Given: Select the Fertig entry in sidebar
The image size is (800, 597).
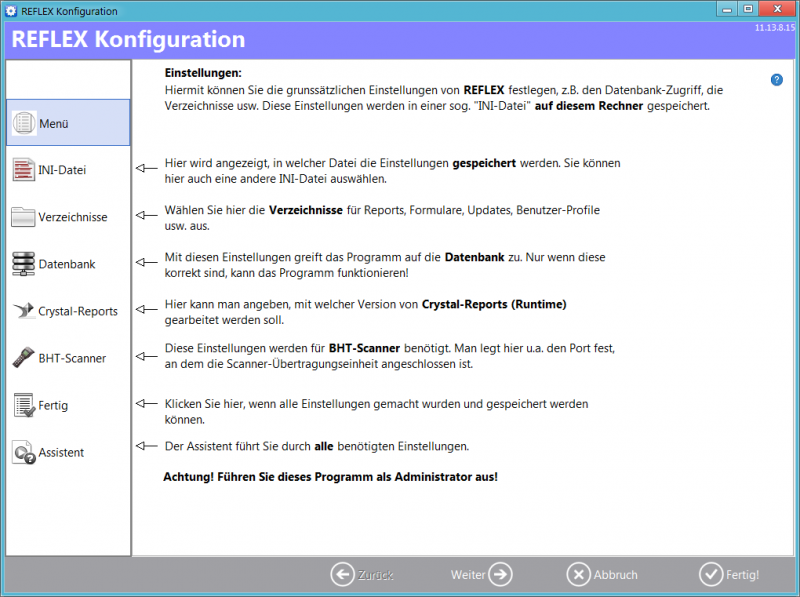Looking at the screenshot, I should [x=68, y=405].
